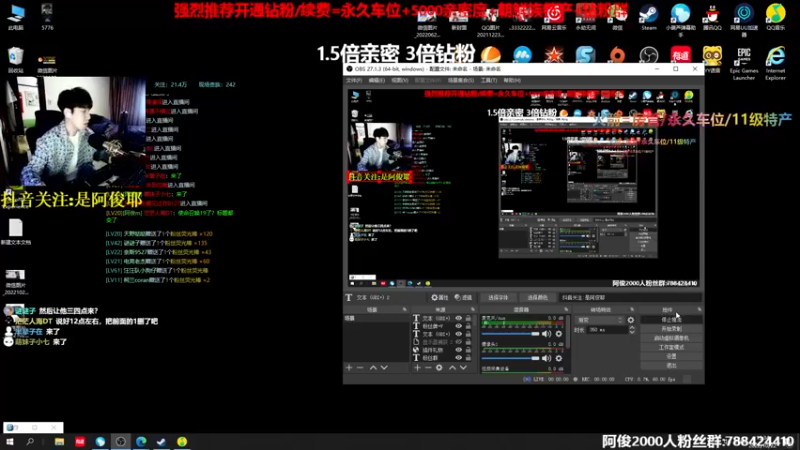Open the File menu in OBS

pos(354,81)
